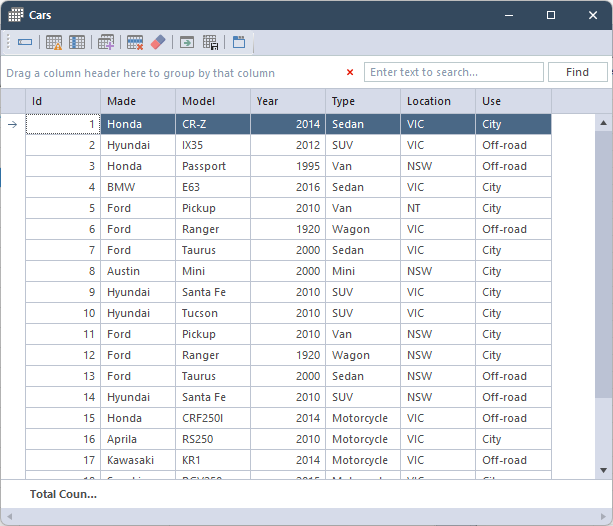Select the 2016 year cell

pos(288,187)
